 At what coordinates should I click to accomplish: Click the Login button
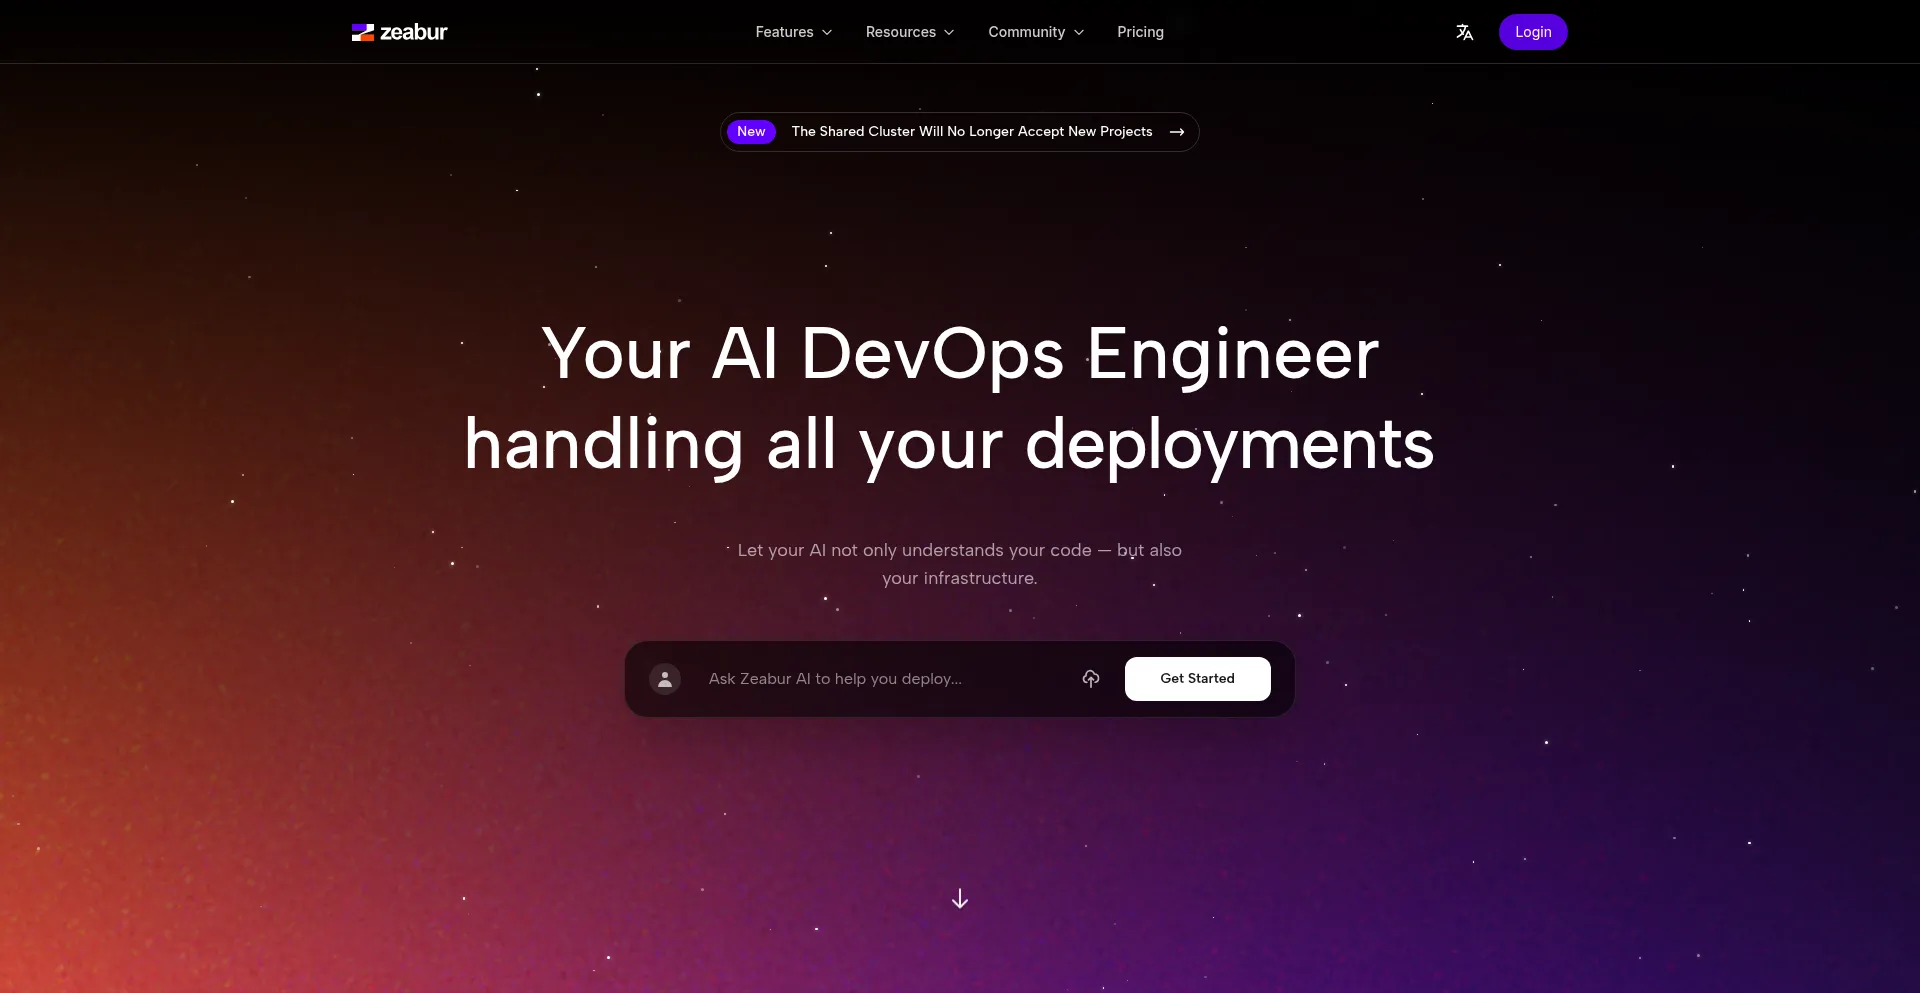(1533, 32)
